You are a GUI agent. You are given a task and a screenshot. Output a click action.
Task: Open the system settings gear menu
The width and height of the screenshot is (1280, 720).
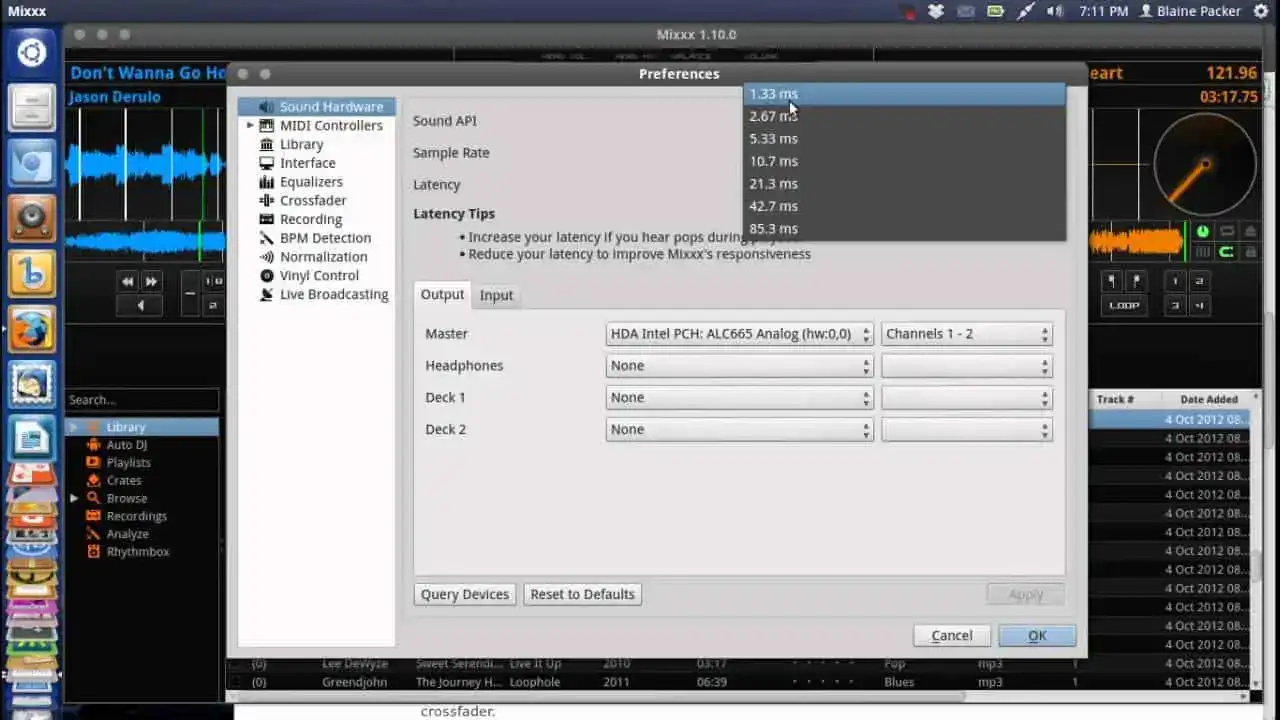[x=1262, y=11]
